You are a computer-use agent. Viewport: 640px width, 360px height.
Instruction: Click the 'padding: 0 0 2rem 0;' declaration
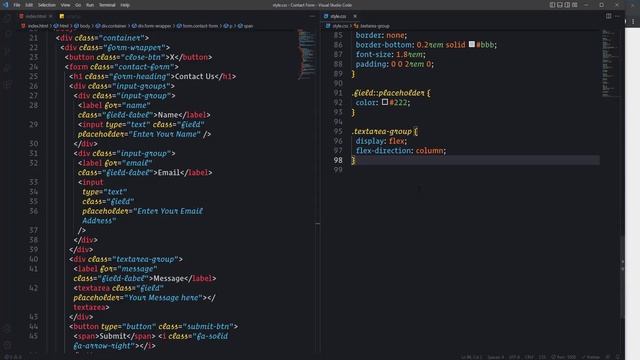[394, 64]
